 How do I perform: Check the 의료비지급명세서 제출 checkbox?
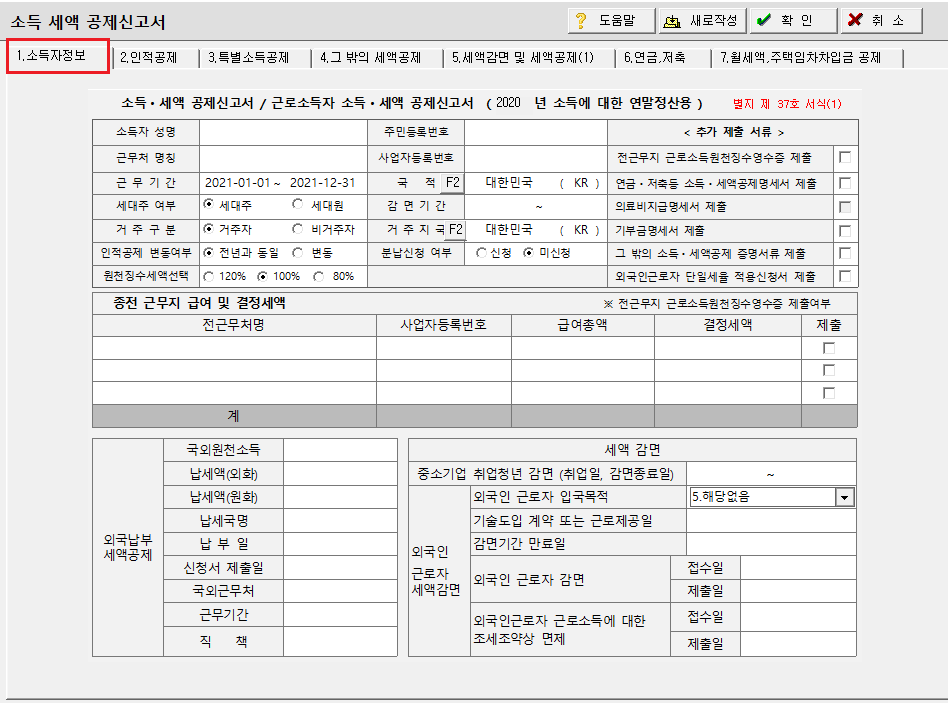pos(845,207)
